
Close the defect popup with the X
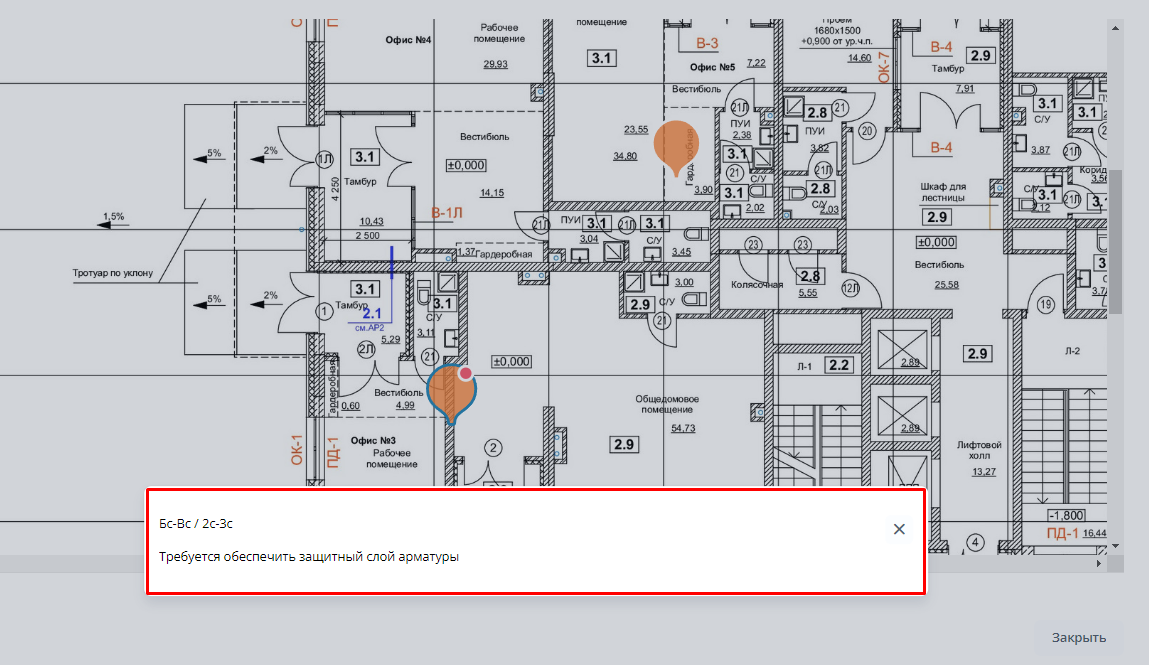pos(899,529)
